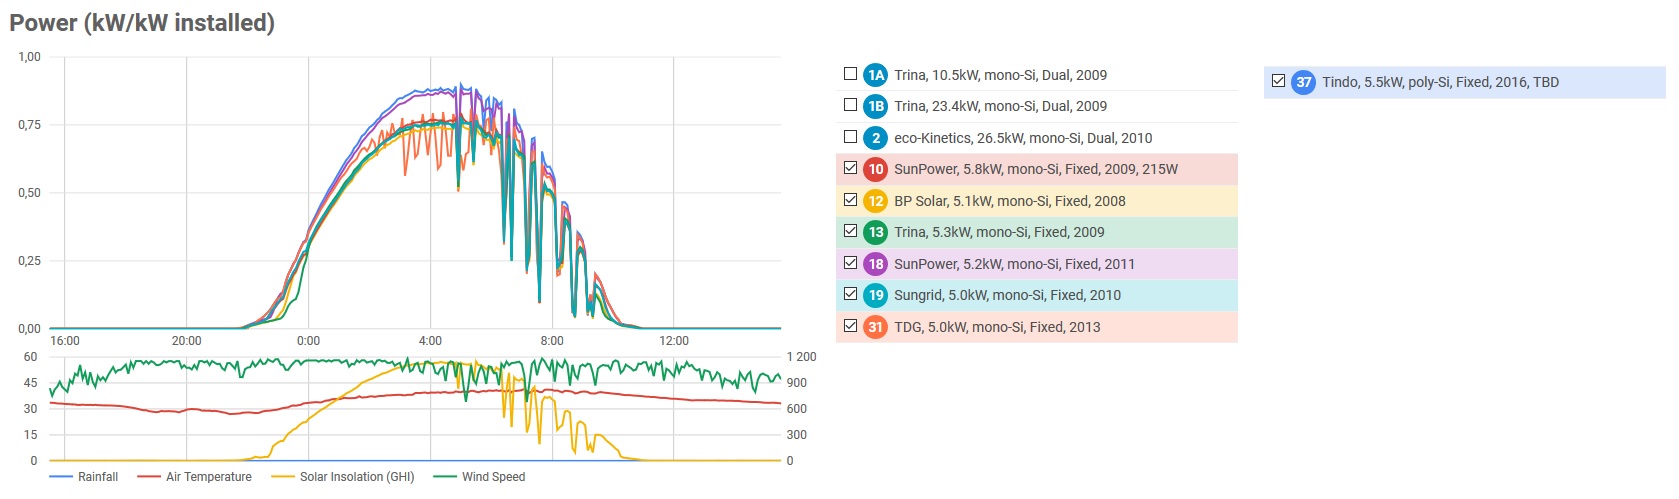Select the TDG, 5.0kW, mono-Si label
The height and width of the screenshot is (499, 1679).
(997, 327)
